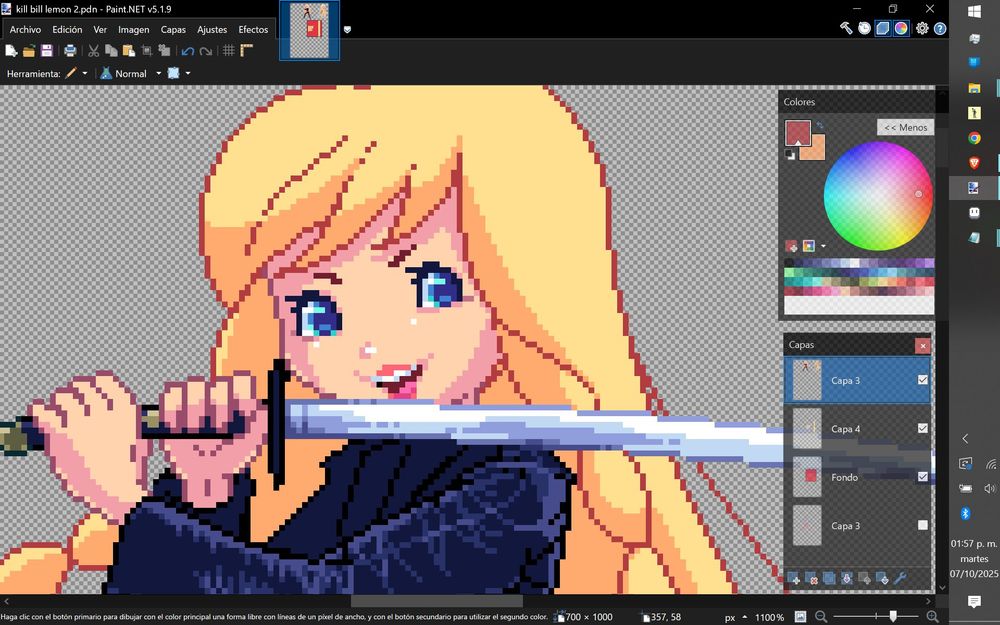Expand the pencil tool chooser dropdown
Screen dimensions: 1000x625
[x=85, y=73]
